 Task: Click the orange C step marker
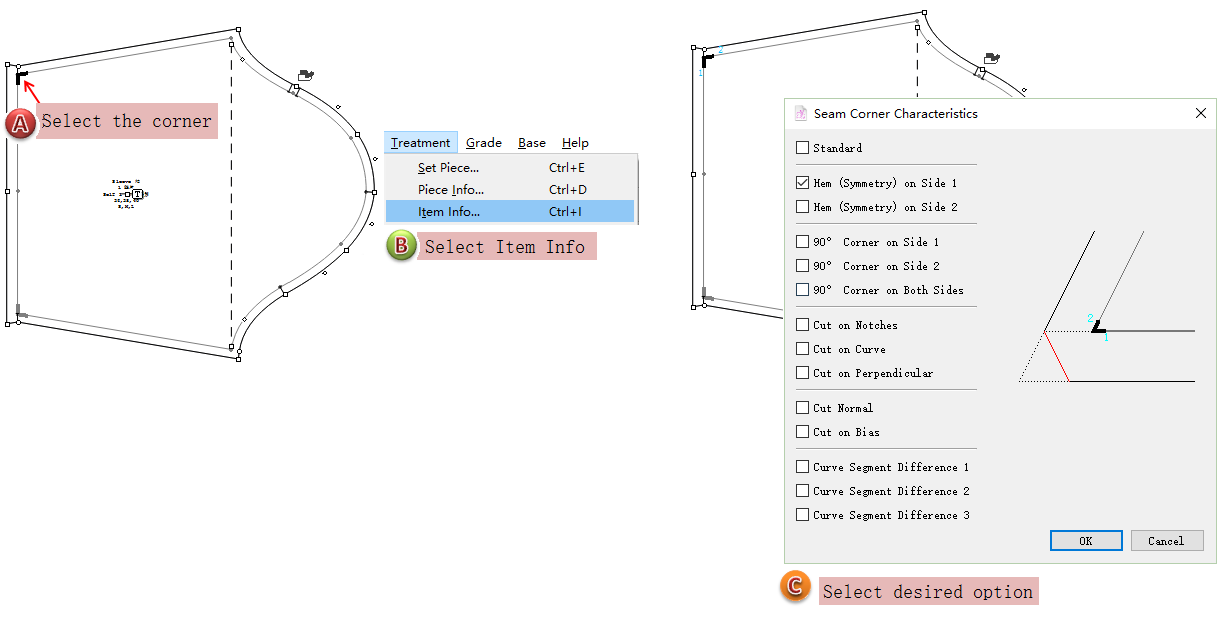tap(795, 587)
